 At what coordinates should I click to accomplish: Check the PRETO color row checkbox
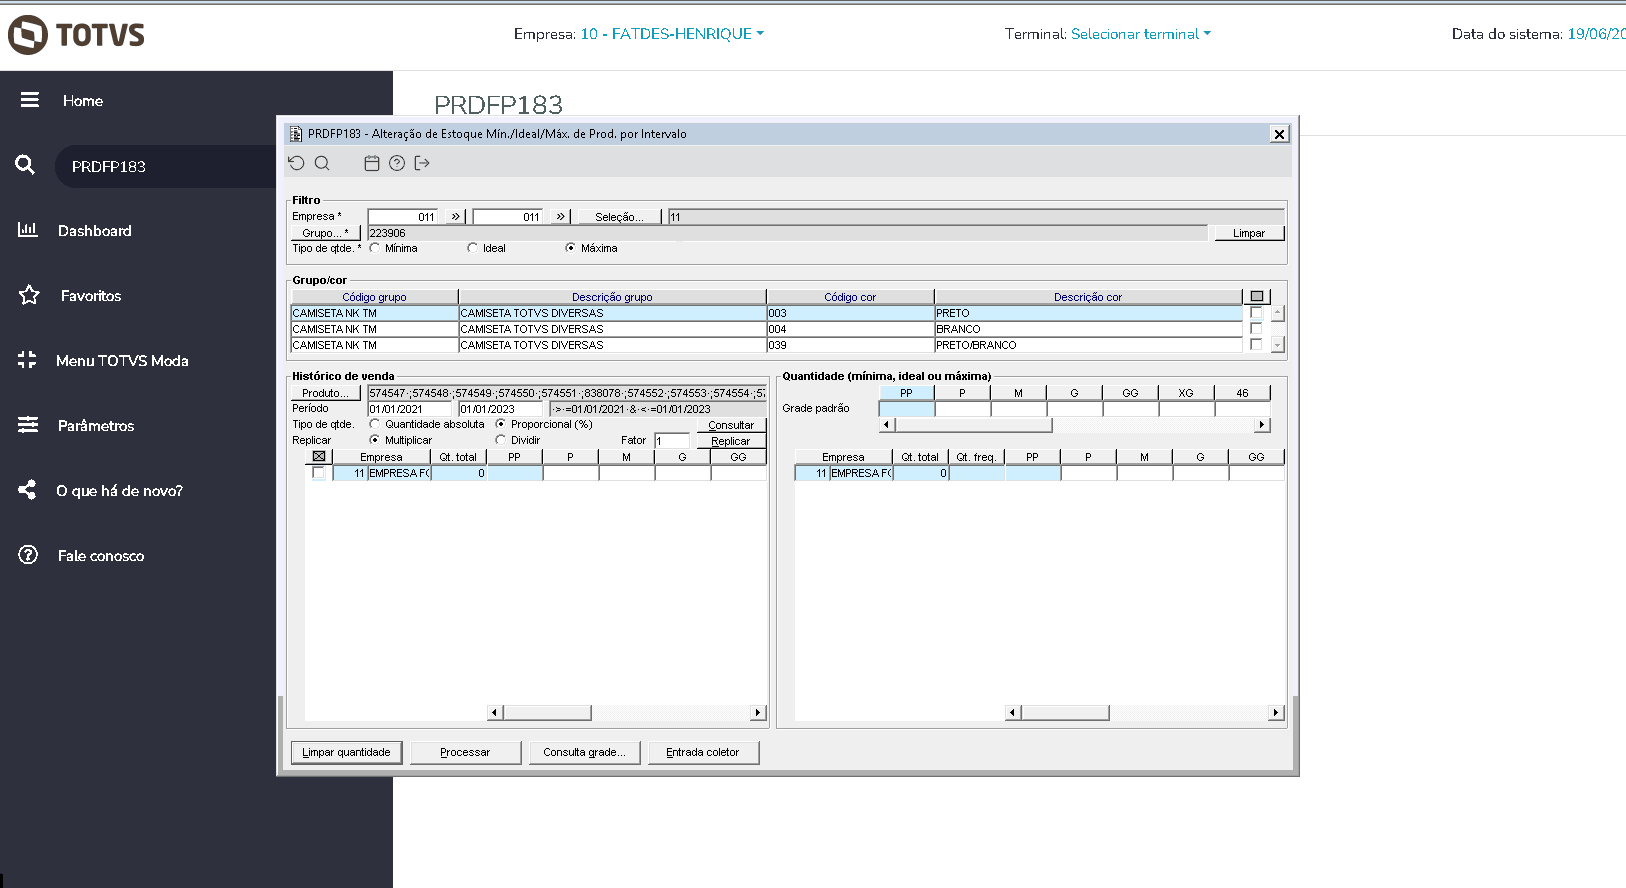(1256, 313)
